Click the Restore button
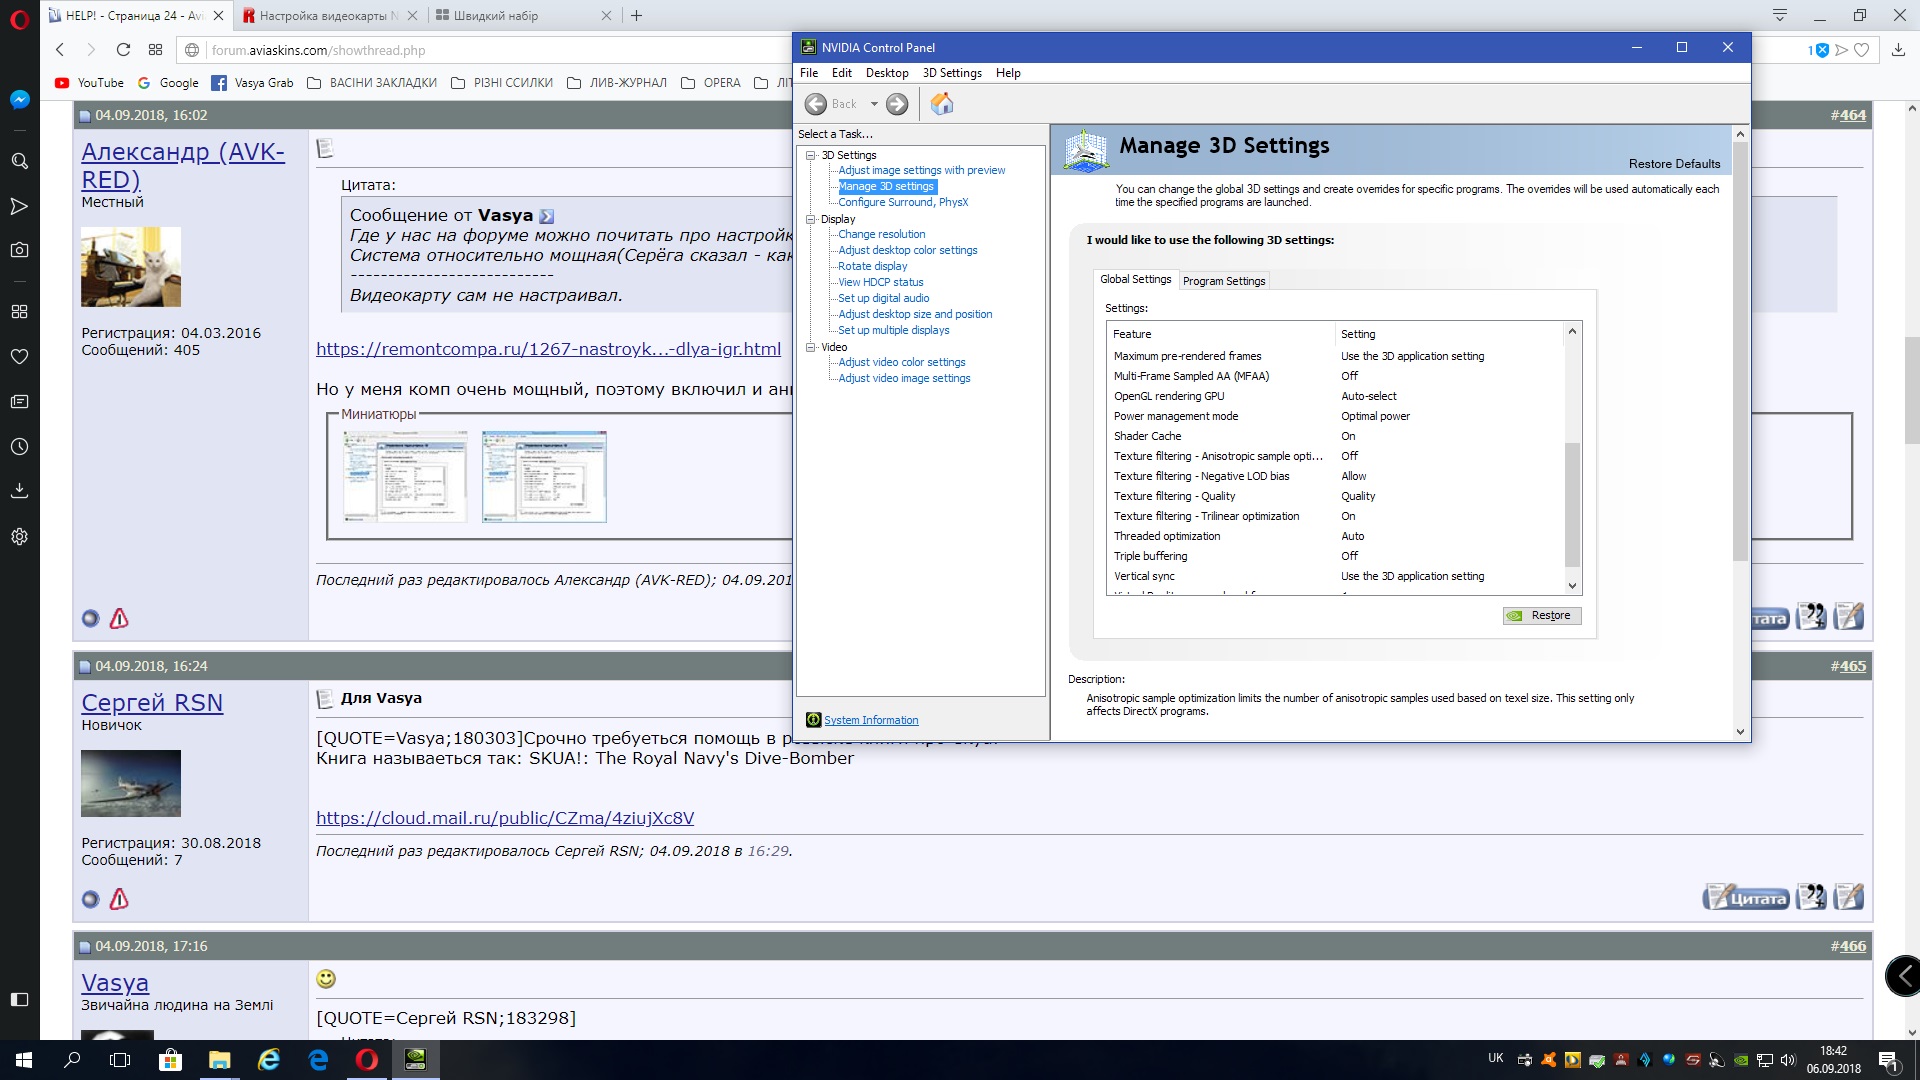Screen dimensions: 1920x1080 click(x=1541, y=615)
